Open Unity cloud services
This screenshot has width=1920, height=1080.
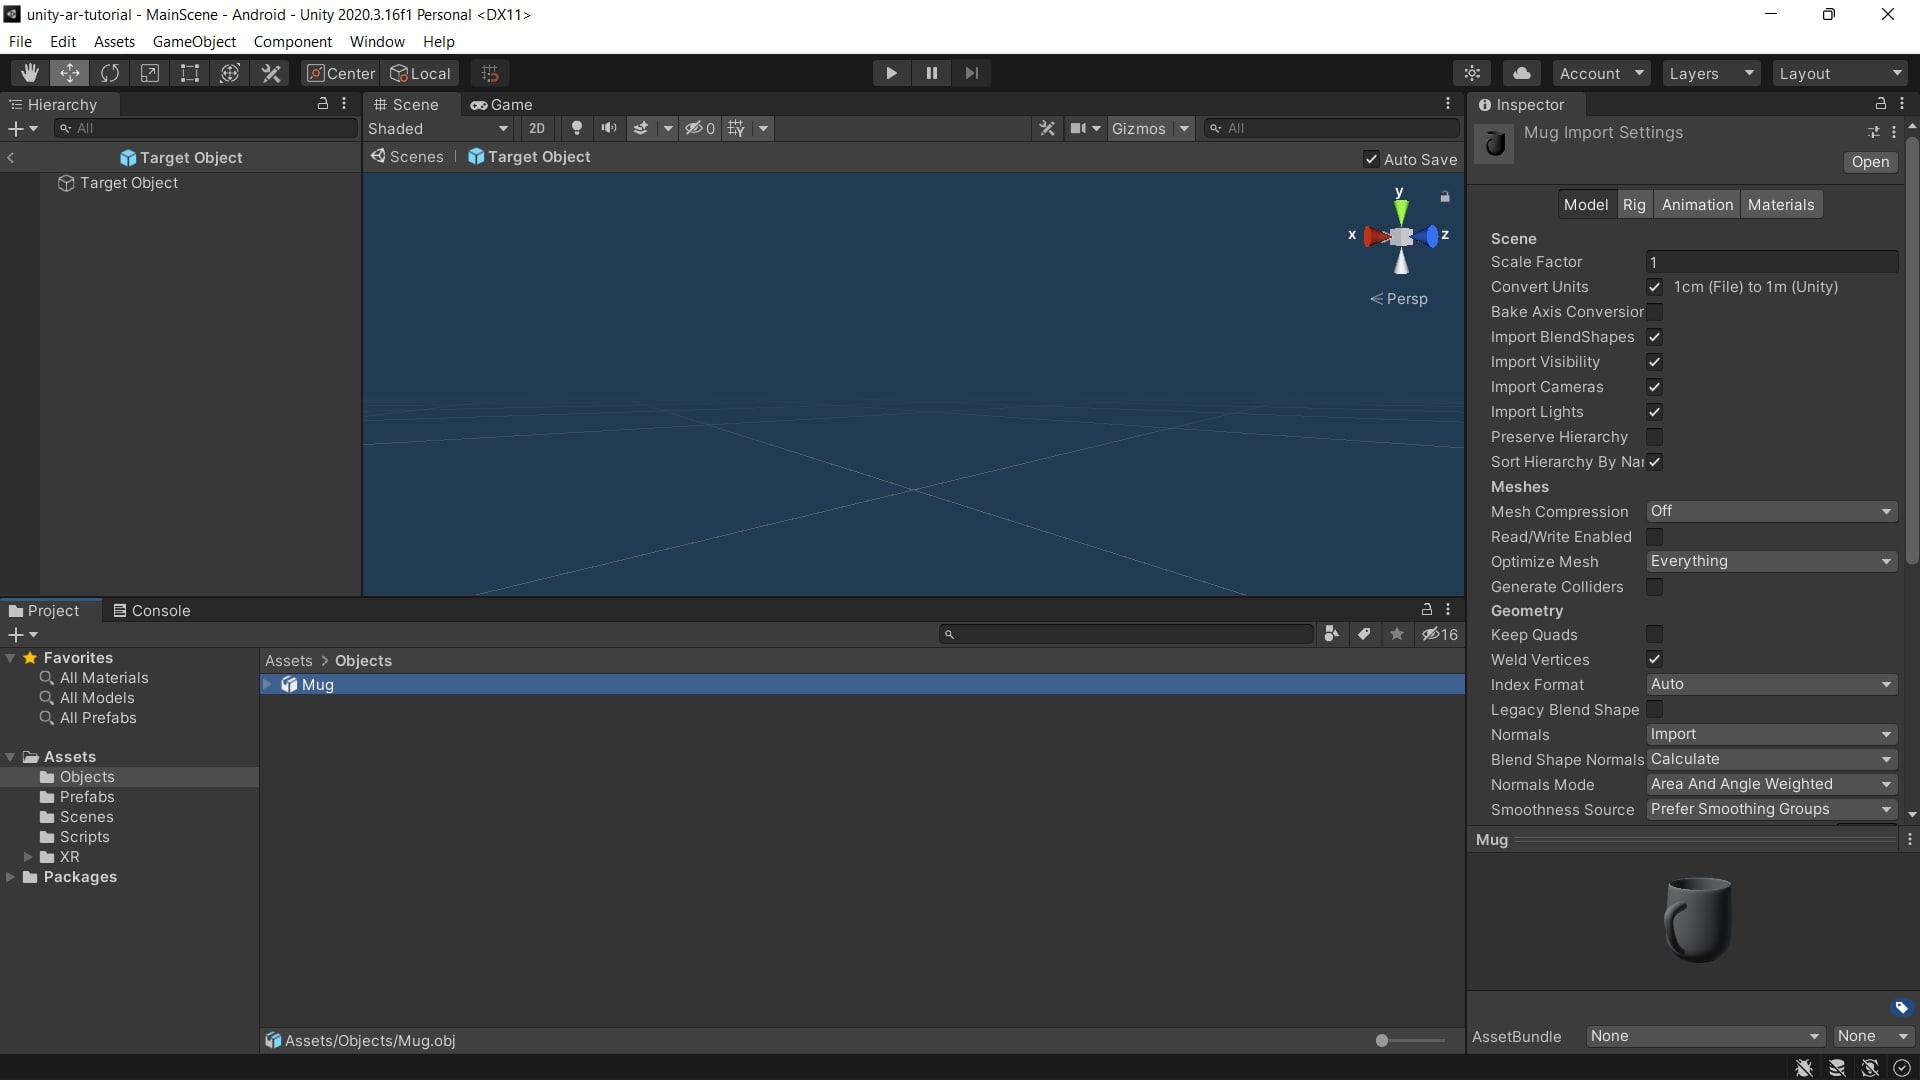(1521, 73)
